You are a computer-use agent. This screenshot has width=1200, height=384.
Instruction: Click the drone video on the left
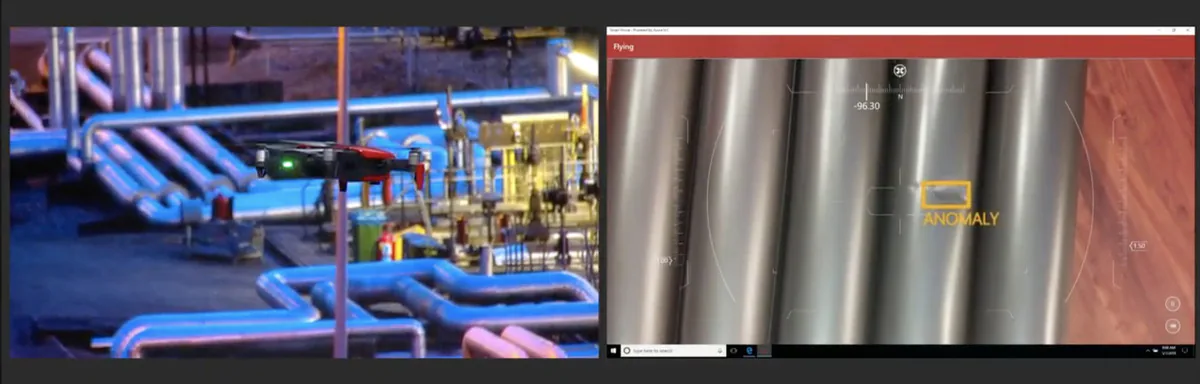(304, 192)
